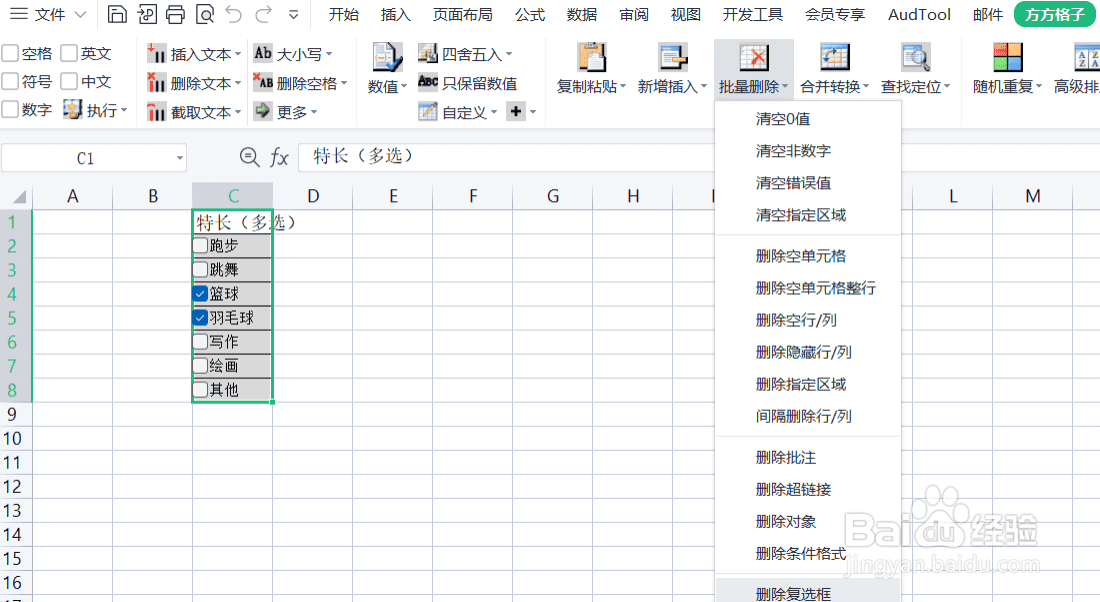This screenshot has width=1100, height=602.
Task: Open the 新增插入 dropdown label
Action: [x=672, y=86]
